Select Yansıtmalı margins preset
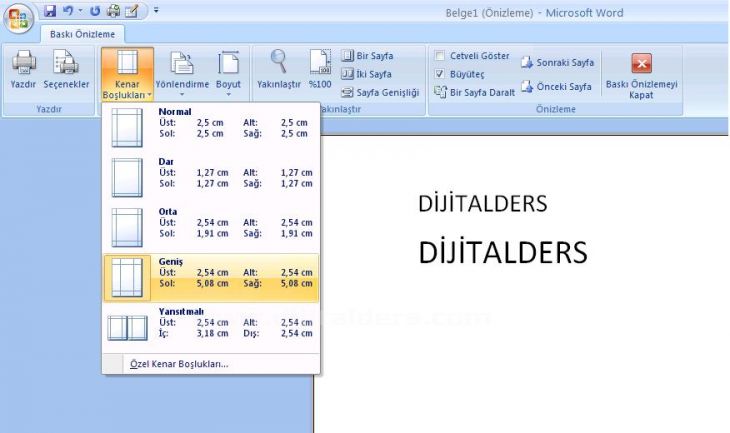This screenshot has width=730, height=433. click(211, 327)
